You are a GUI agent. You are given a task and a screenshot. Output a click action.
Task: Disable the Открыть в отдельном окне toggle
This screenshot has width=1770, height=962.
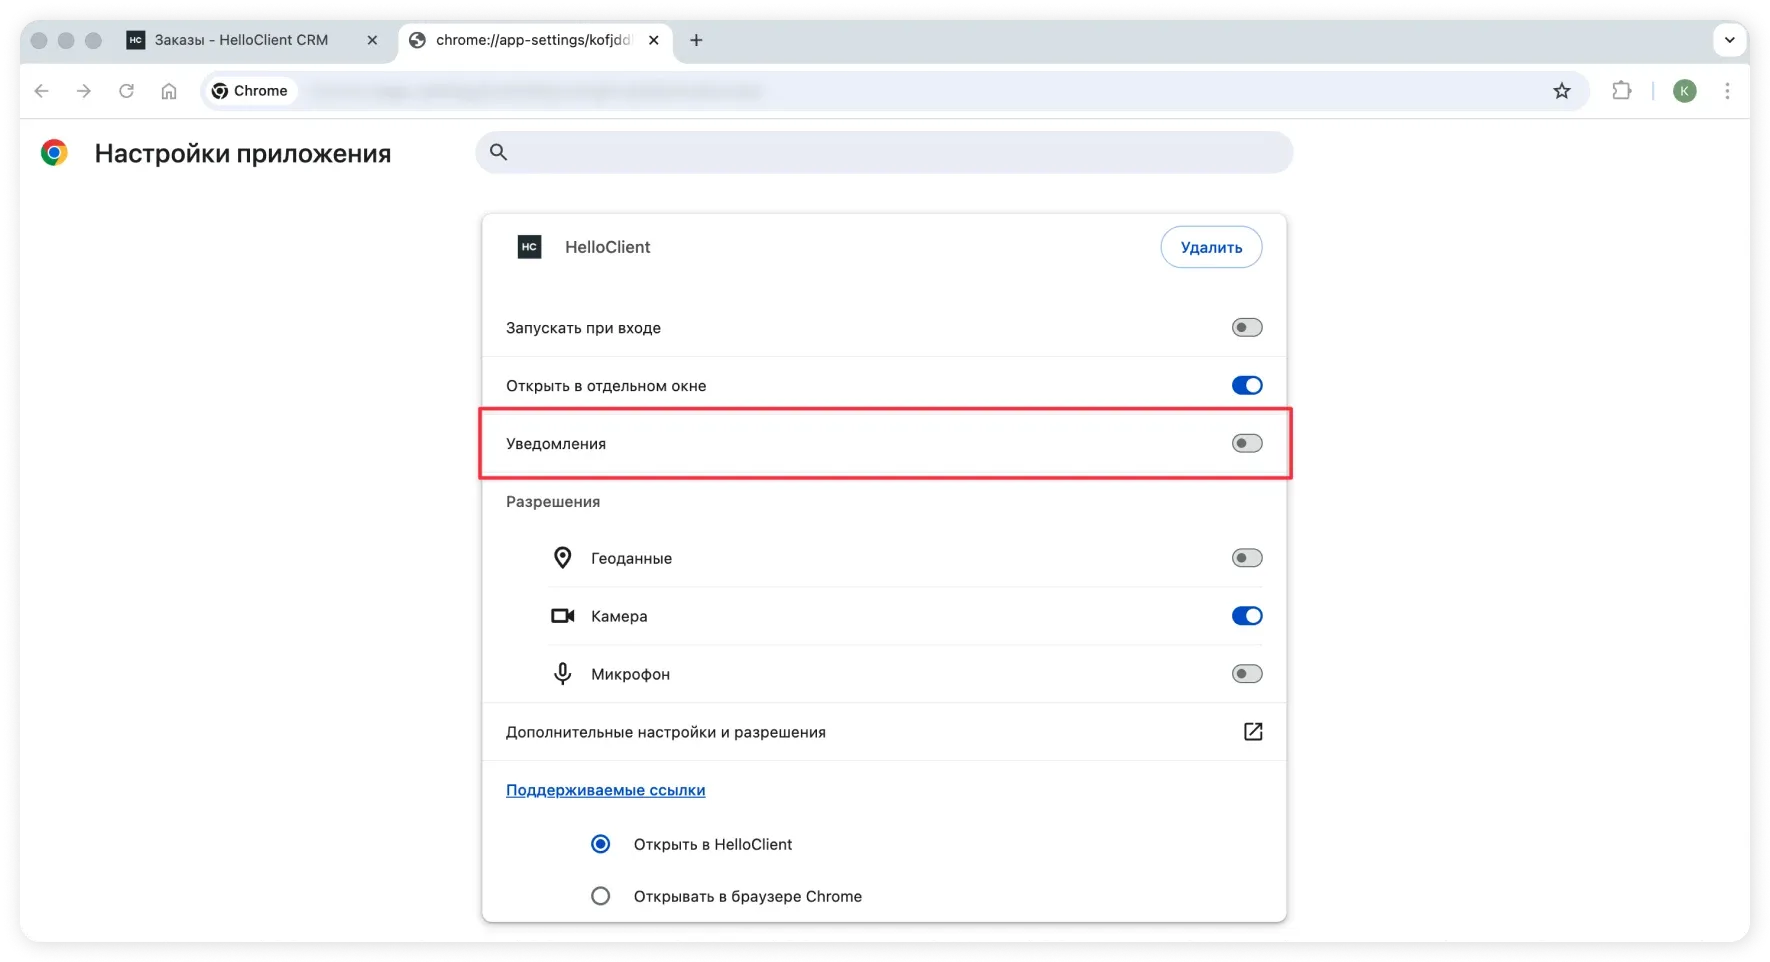pyautogui.click(x=1246, y=385)
